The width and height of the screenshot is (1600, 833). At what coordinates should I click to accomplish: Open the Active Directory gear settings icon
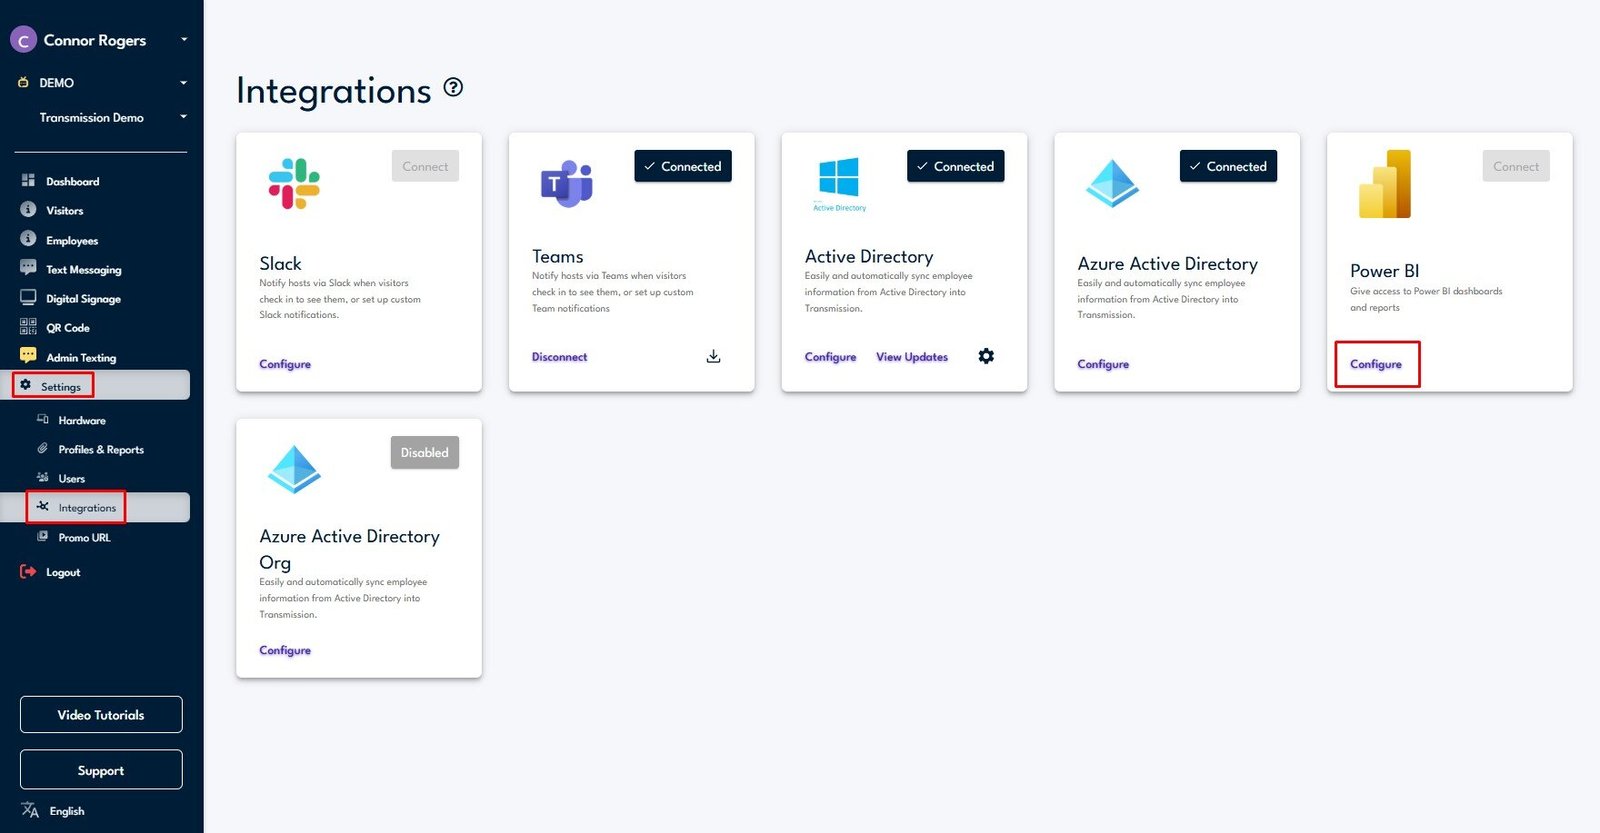coord(986,356)
